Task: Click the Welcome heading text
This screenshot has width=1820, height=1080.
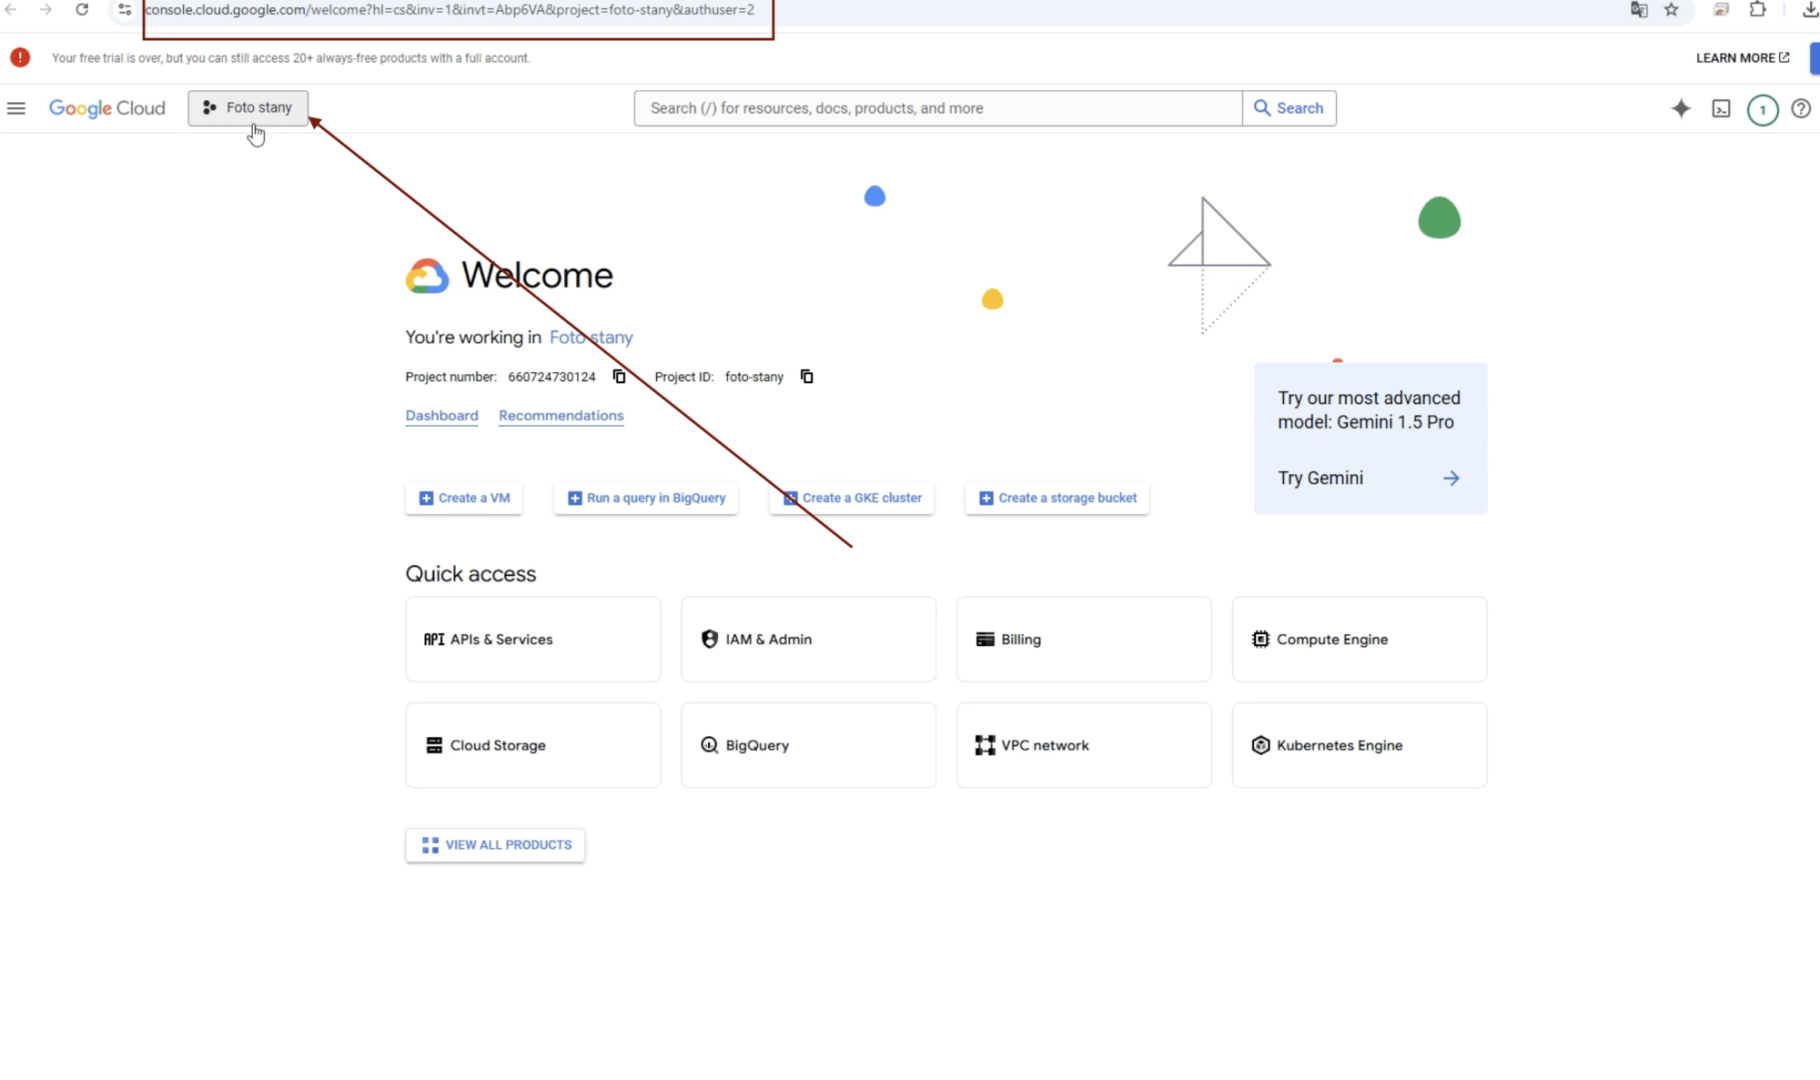Action: 537,275
